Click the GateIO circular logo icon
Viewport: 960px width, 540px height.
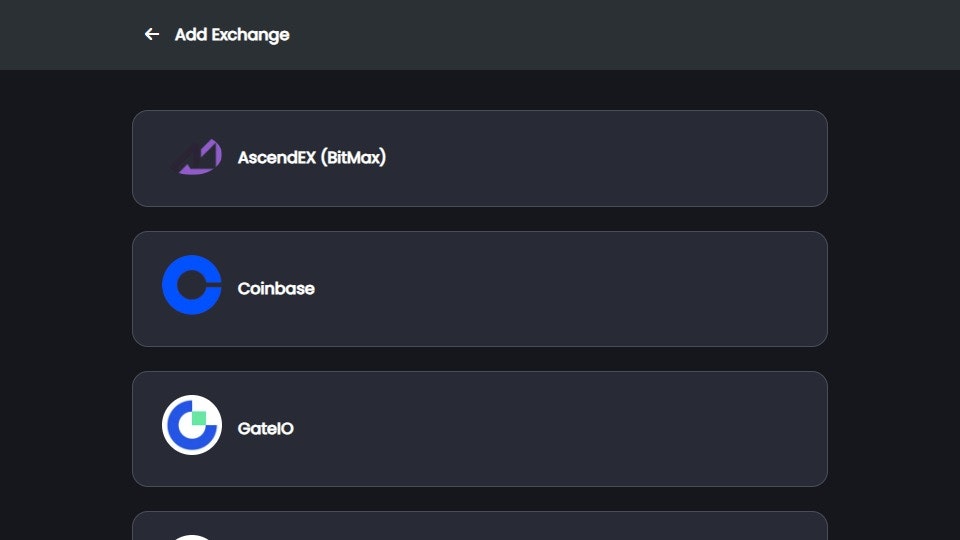point(192,425)
